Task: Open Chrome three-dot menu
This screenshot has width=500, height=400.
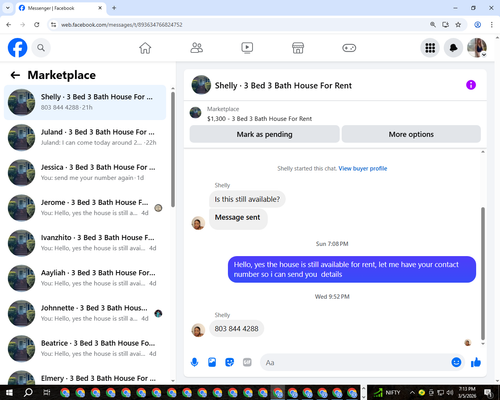Action: tap(491, 25)
